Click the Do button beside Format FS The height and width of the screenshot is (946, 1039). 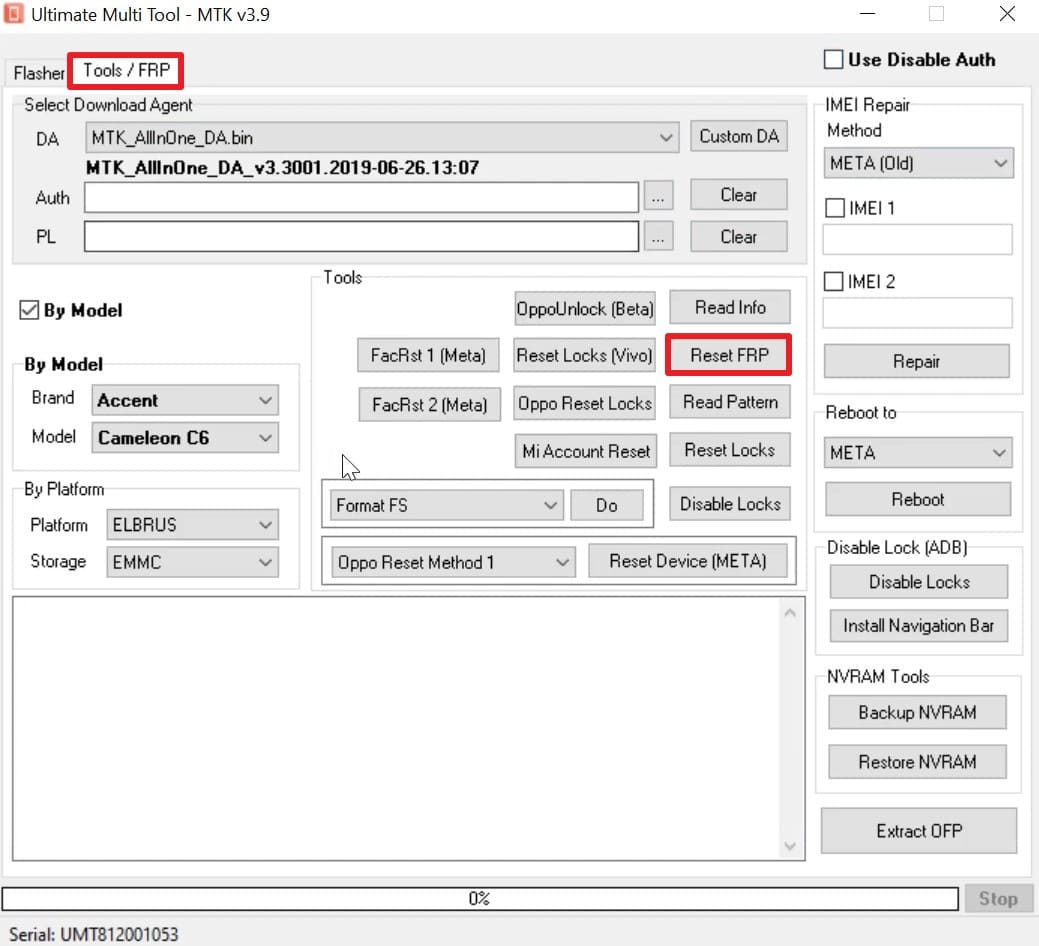coord(606,505)
